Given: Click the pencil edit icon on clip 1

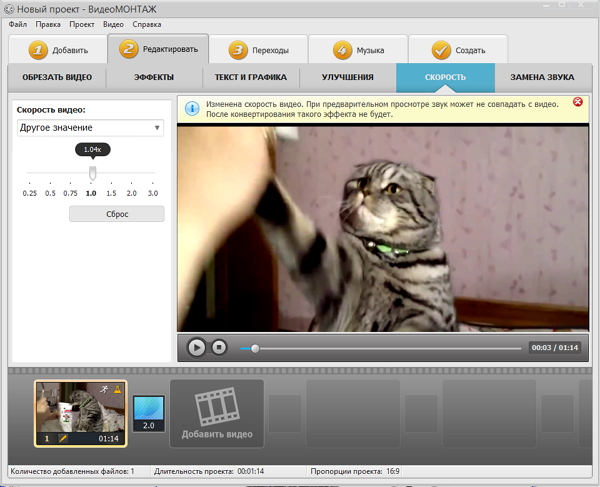Looking at the screenshot, I should tap(63, 438).
